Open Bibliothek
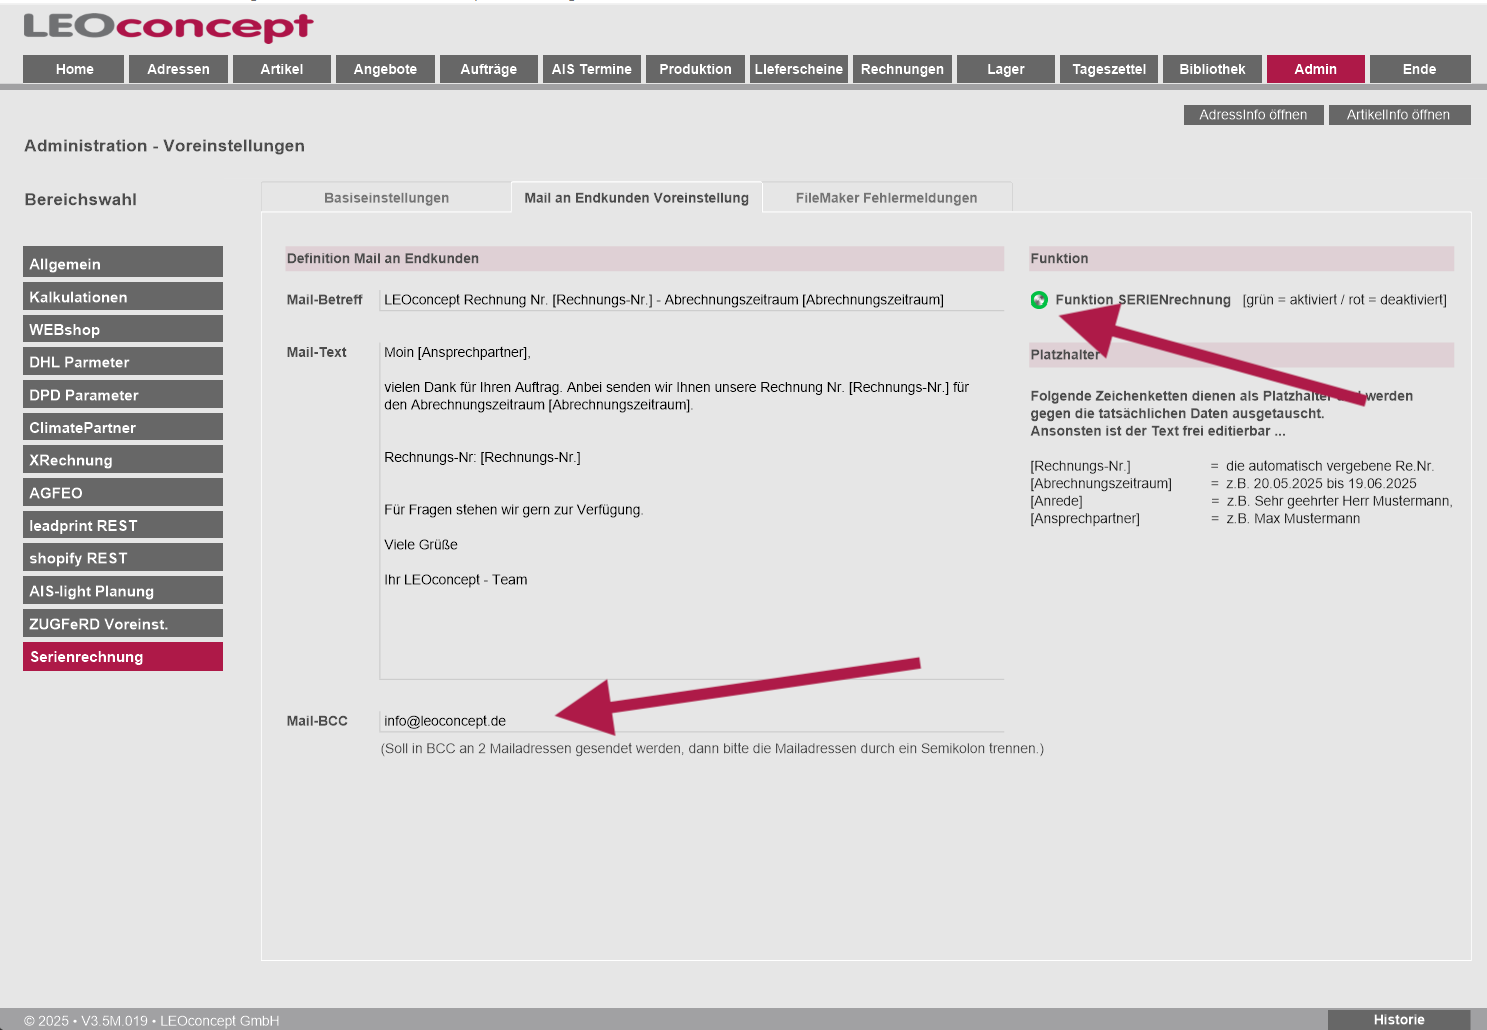Image resolution: width=1487 pixels, height=1030 pixels. 1212,69
